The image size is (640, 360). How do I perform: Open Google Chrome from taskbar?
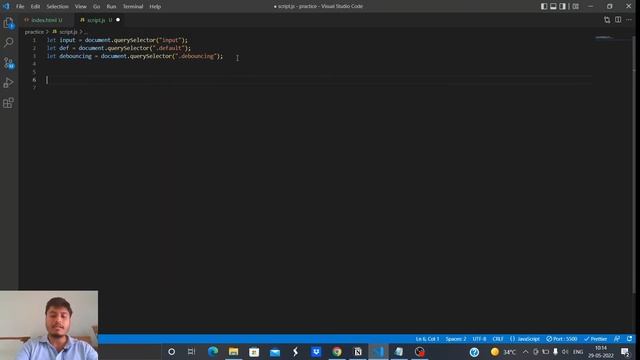click(x=337, y=351)
